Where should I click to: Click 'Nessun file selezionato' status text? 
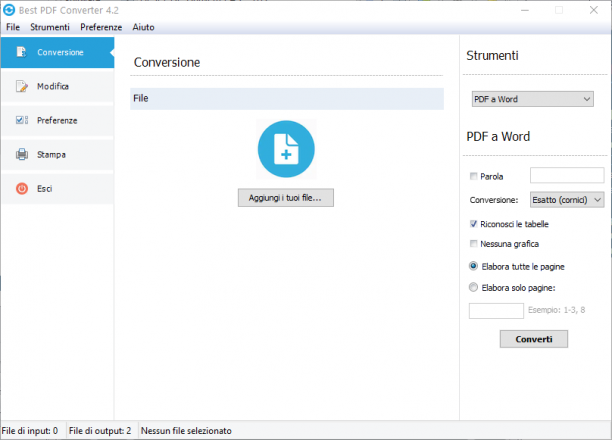point(186,431)
